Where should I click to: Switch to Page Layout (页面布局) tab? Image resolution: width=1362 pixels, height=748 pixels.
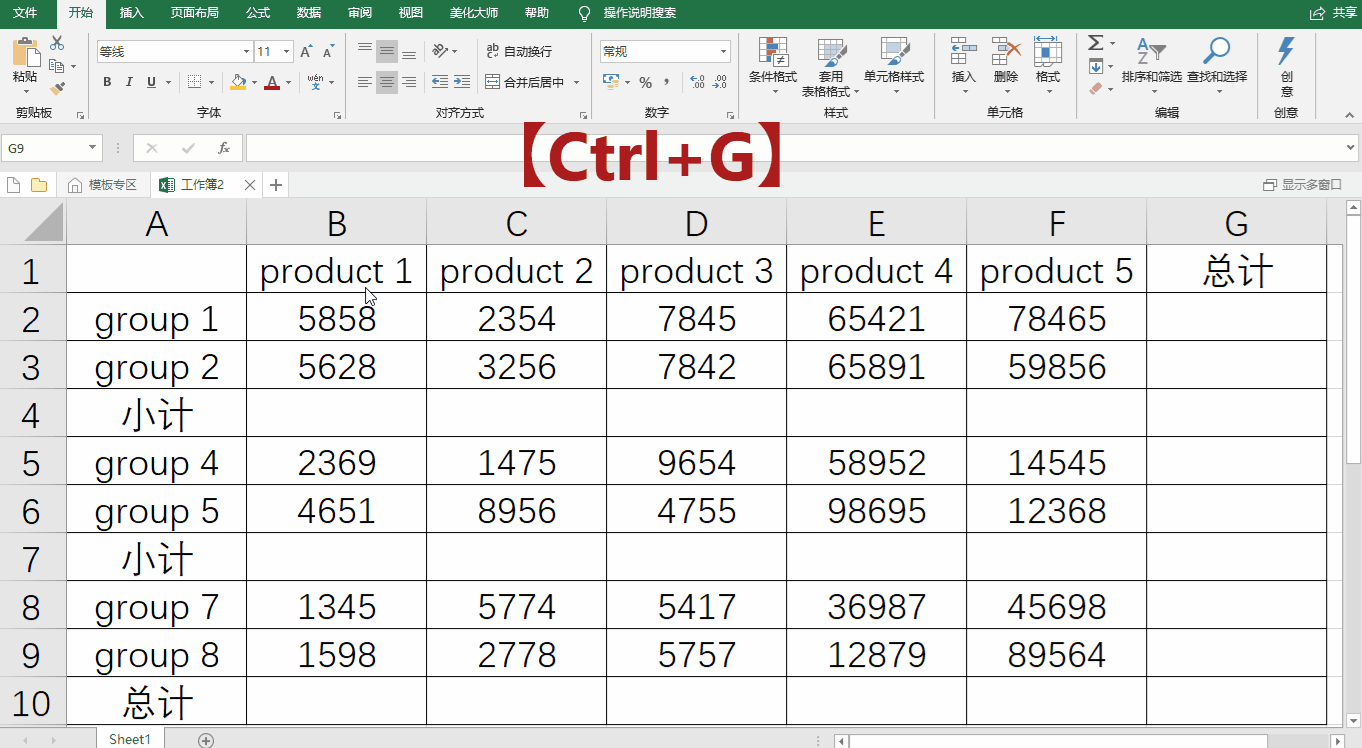(x=195, y=13)
